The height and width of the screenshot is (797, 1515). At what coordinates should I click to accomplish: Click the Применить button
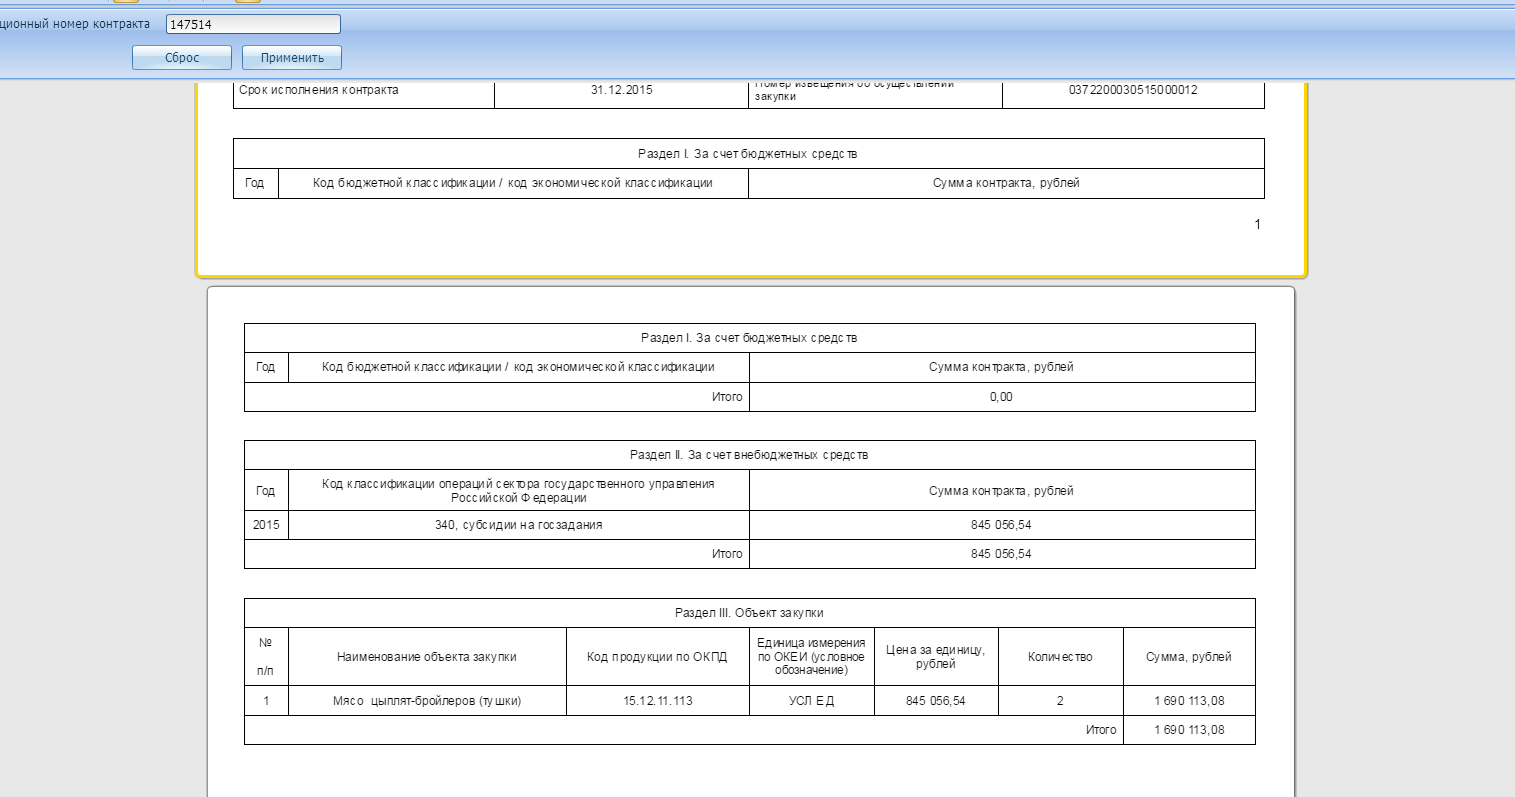coord(292,58)
